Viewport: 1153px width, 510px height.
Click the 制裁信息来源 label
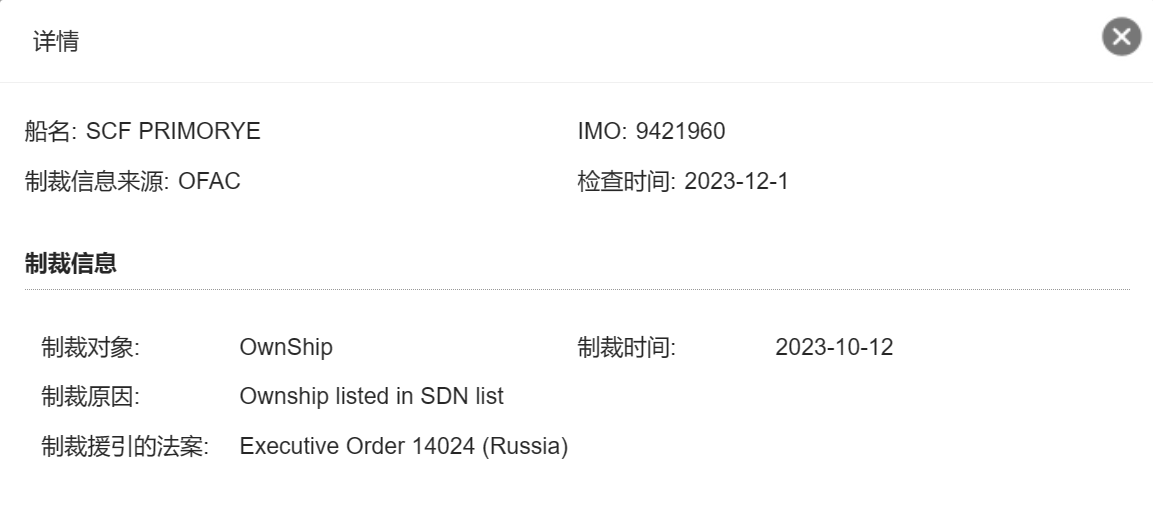pyautogui.click(x=97, y=181)
